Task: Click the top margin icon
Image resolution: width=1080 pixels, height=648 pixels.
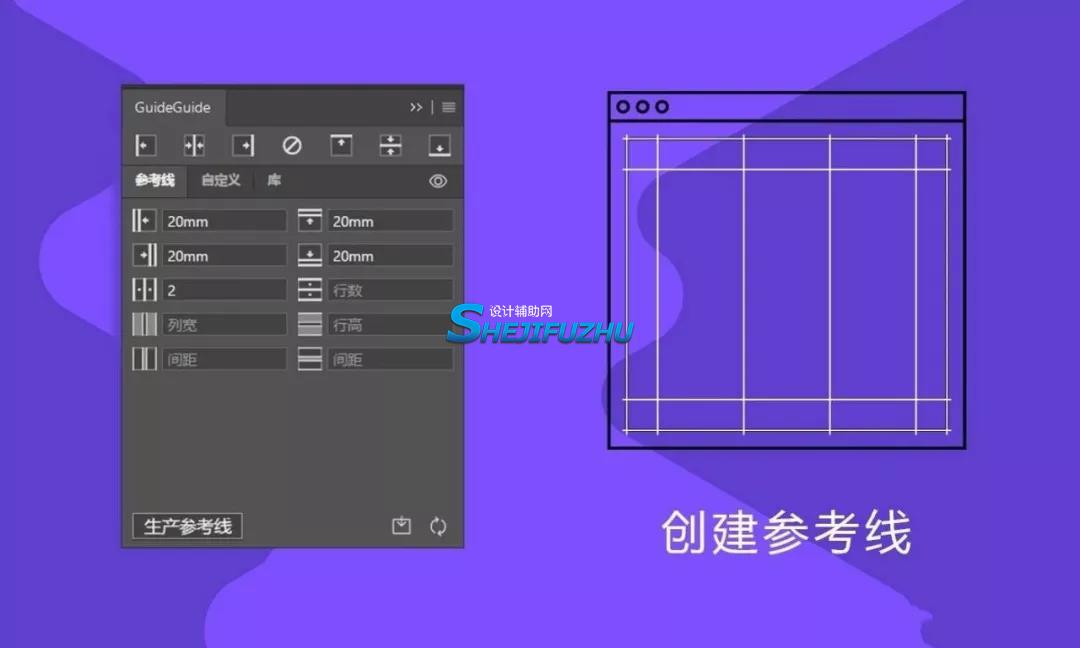Action: [310, 220]
